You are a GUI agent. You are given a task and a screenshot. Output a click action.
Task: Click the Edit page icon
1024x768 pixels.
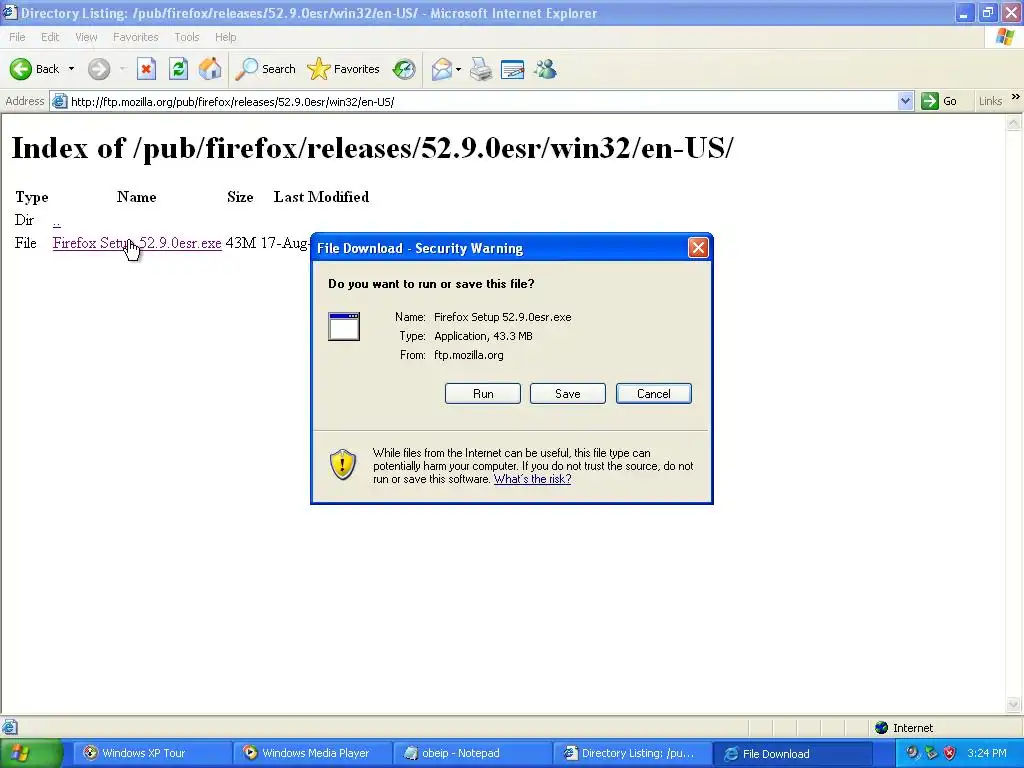(513, 69)
